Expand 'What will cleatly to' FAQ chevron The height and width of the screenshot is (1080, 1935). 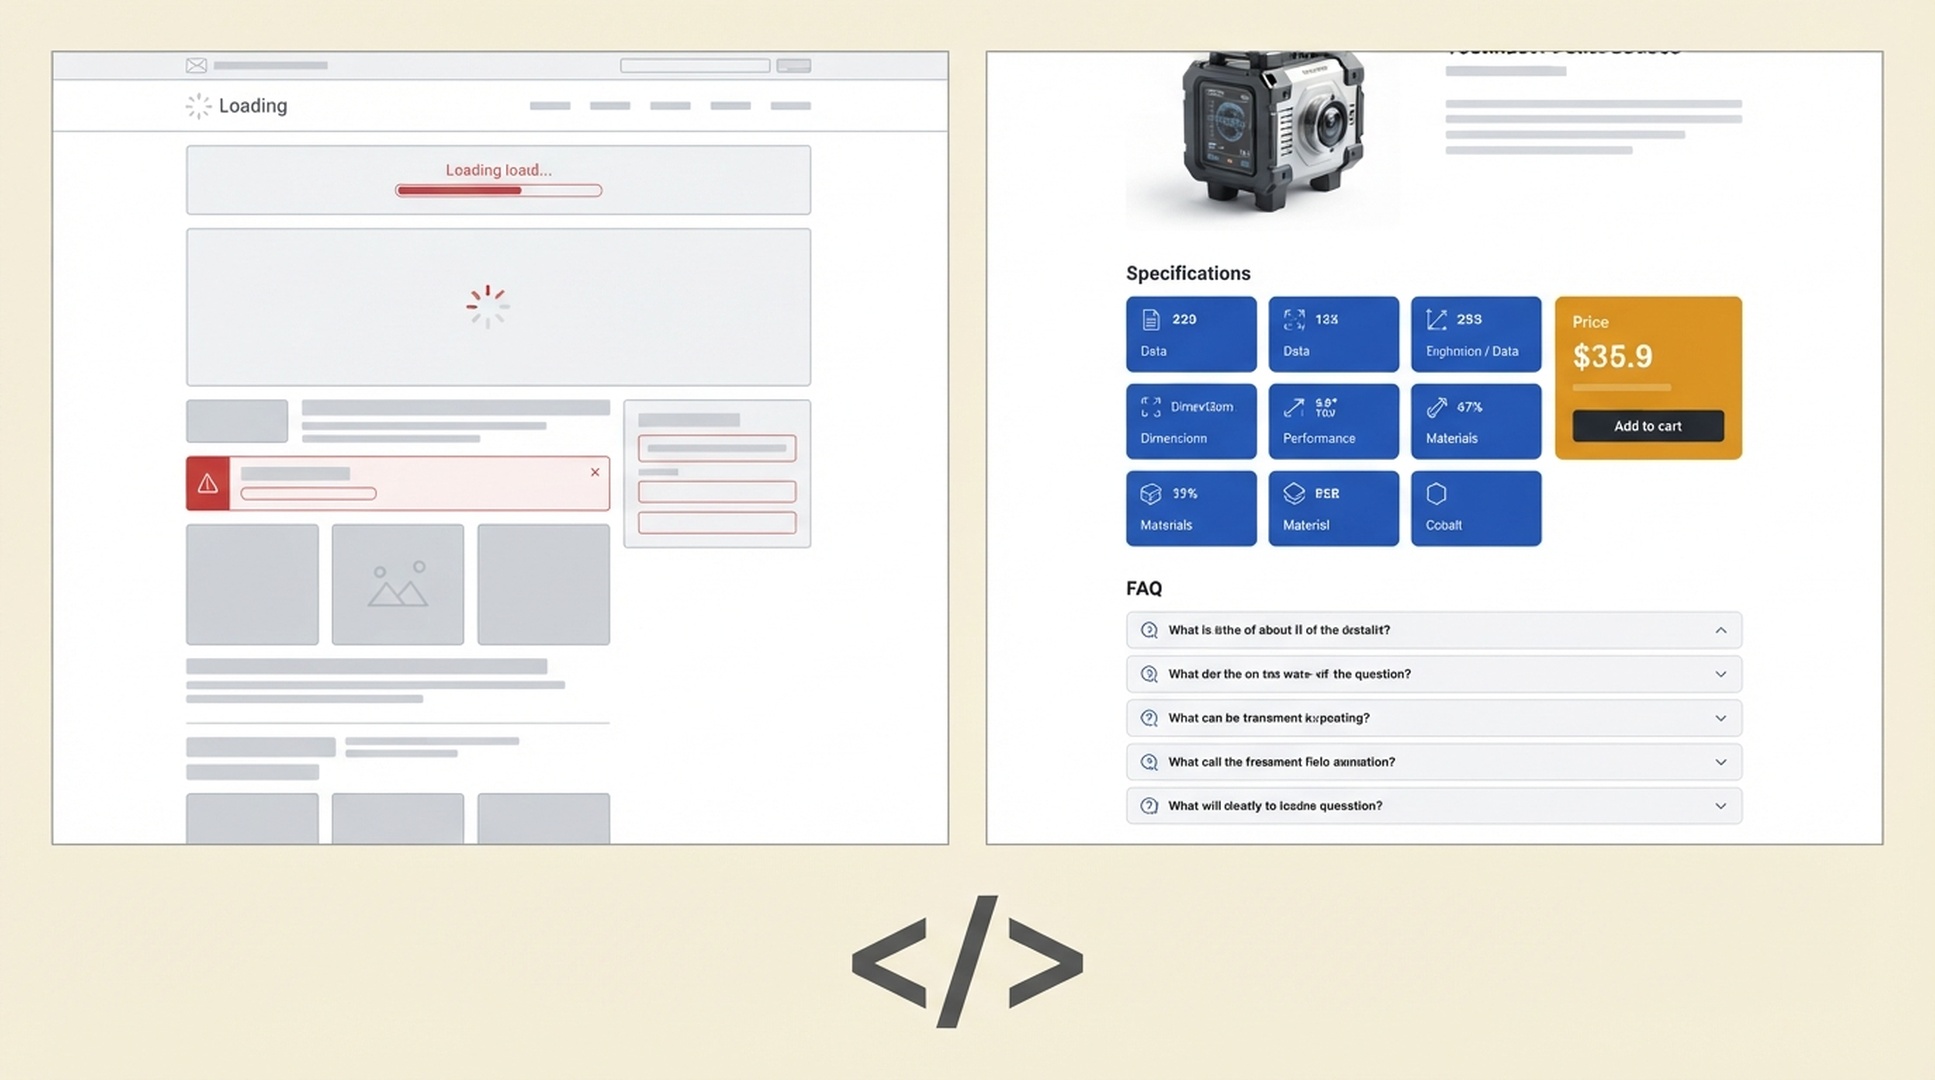[x=1721, y=806]
